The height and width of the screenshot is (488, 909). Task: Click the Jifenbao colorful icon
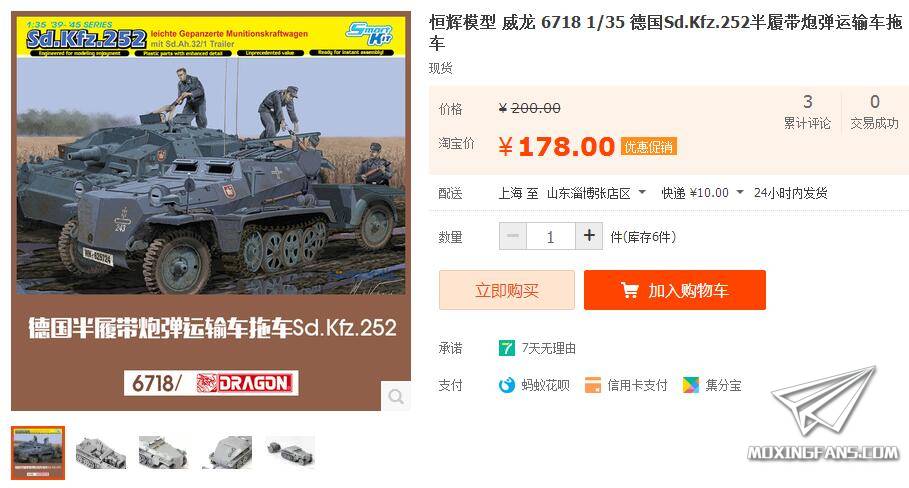[690, 385]
